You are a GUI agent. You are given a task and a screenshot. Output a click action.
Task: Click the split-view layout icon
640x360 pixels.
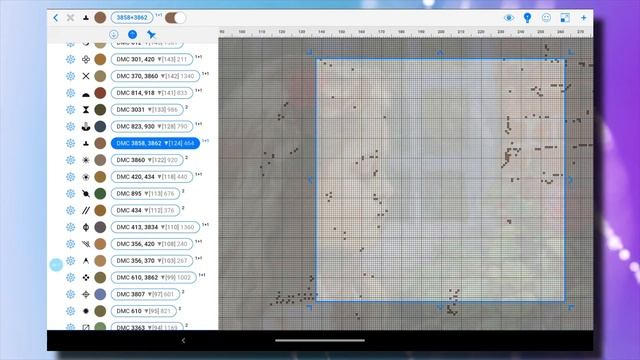point(565,18)
